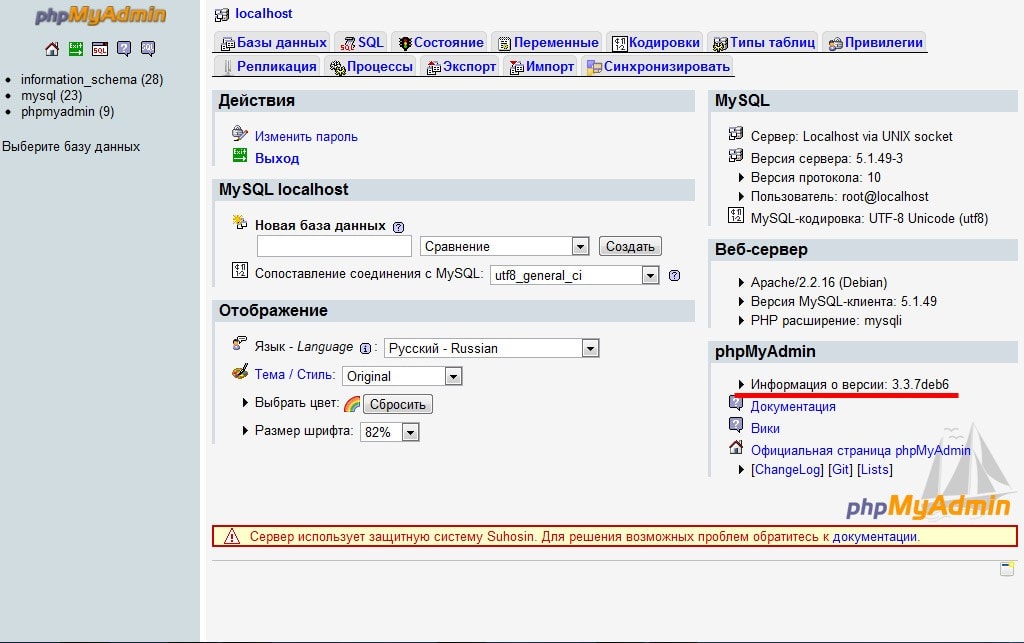Open Официальная страница phpMyAdmin link
Image resolution: width=1024 pixels, height=643 pixels.
[860, 450]
